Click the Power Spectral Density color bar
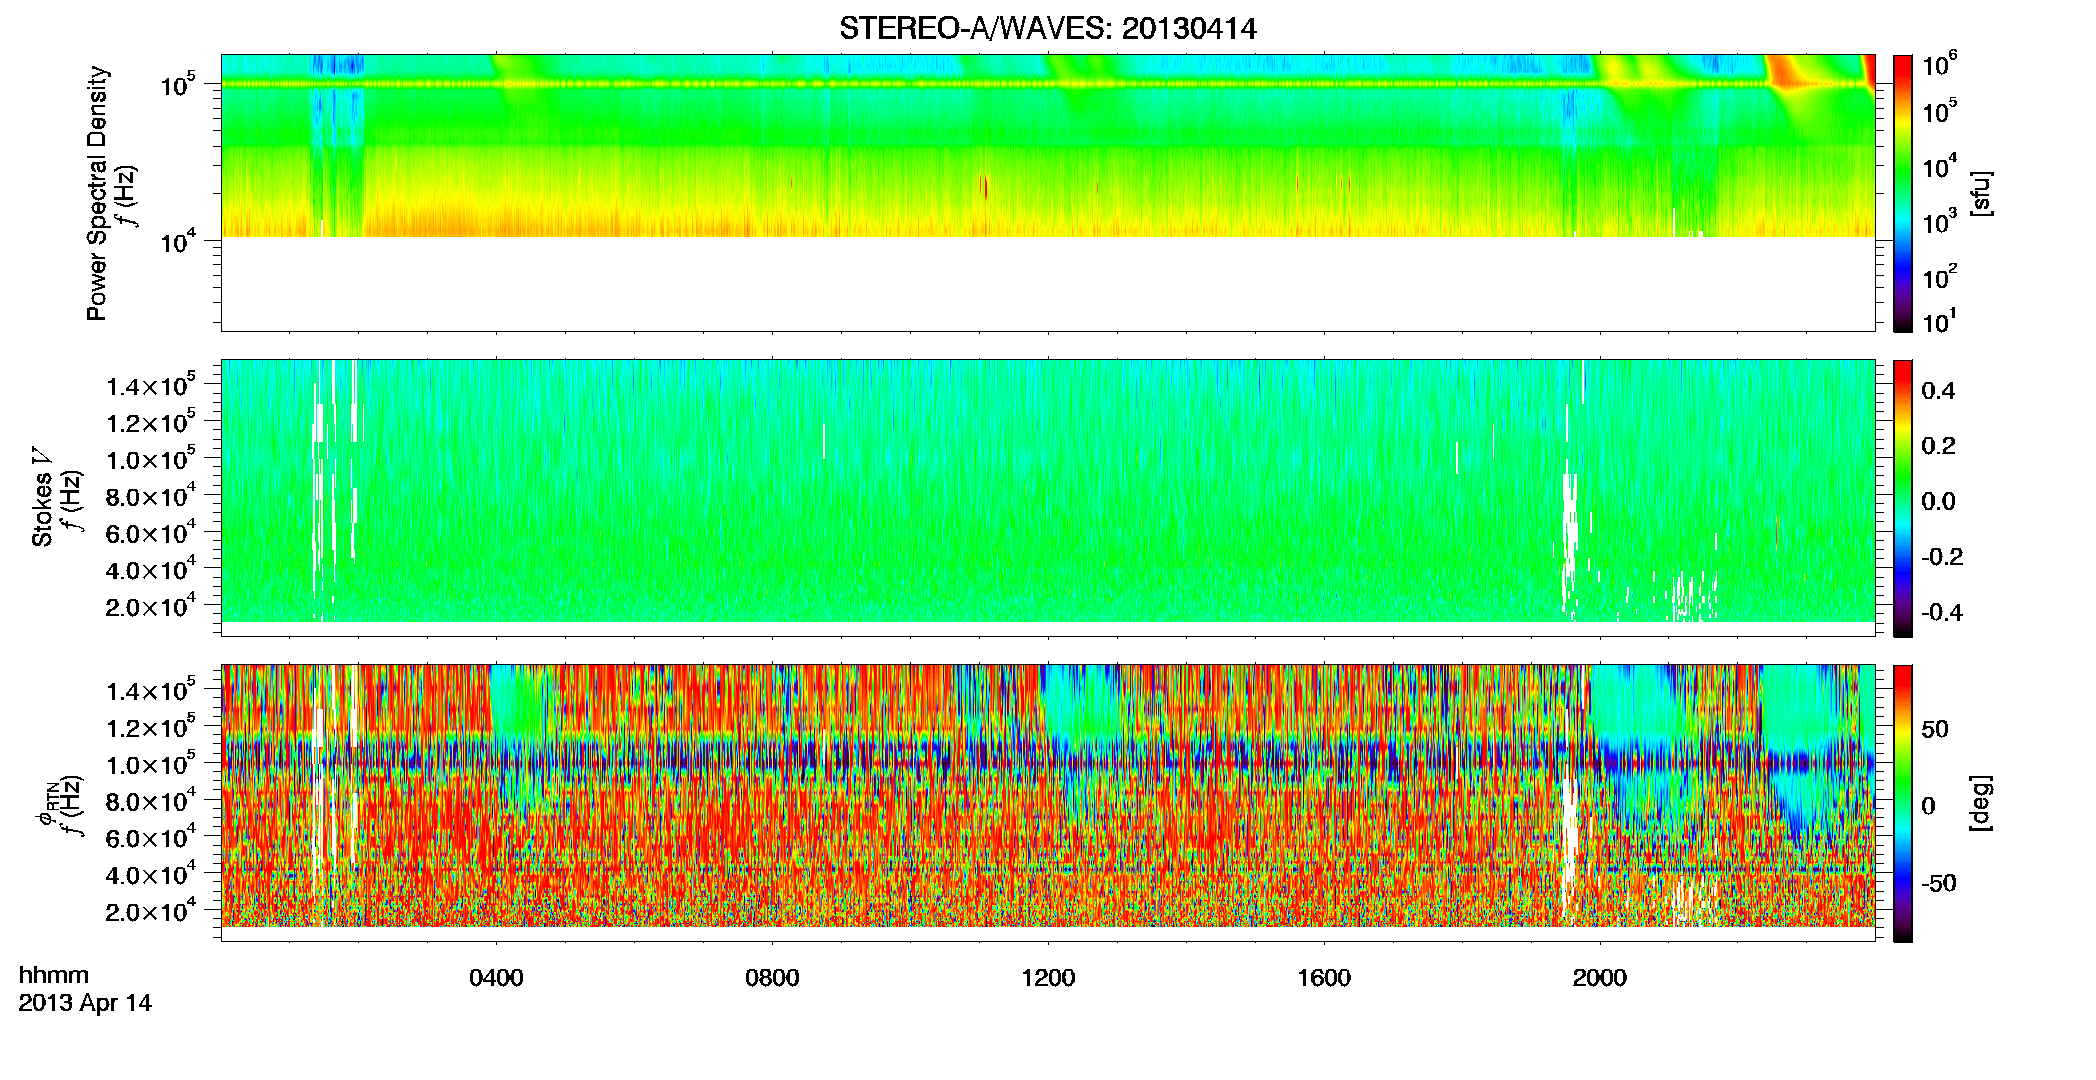This screenshot has width=2096, height=1080. [x=1903, y=193]
